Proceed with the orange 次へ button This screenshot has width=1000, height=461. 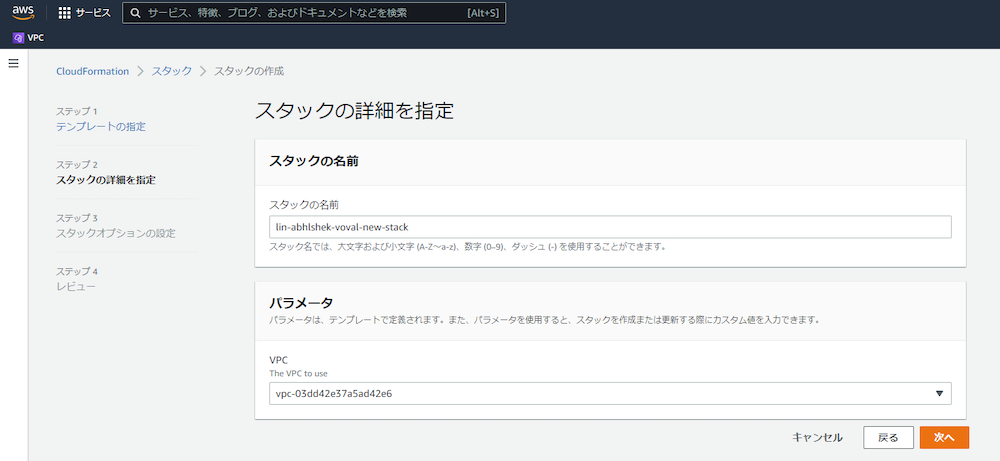[944, 437]
